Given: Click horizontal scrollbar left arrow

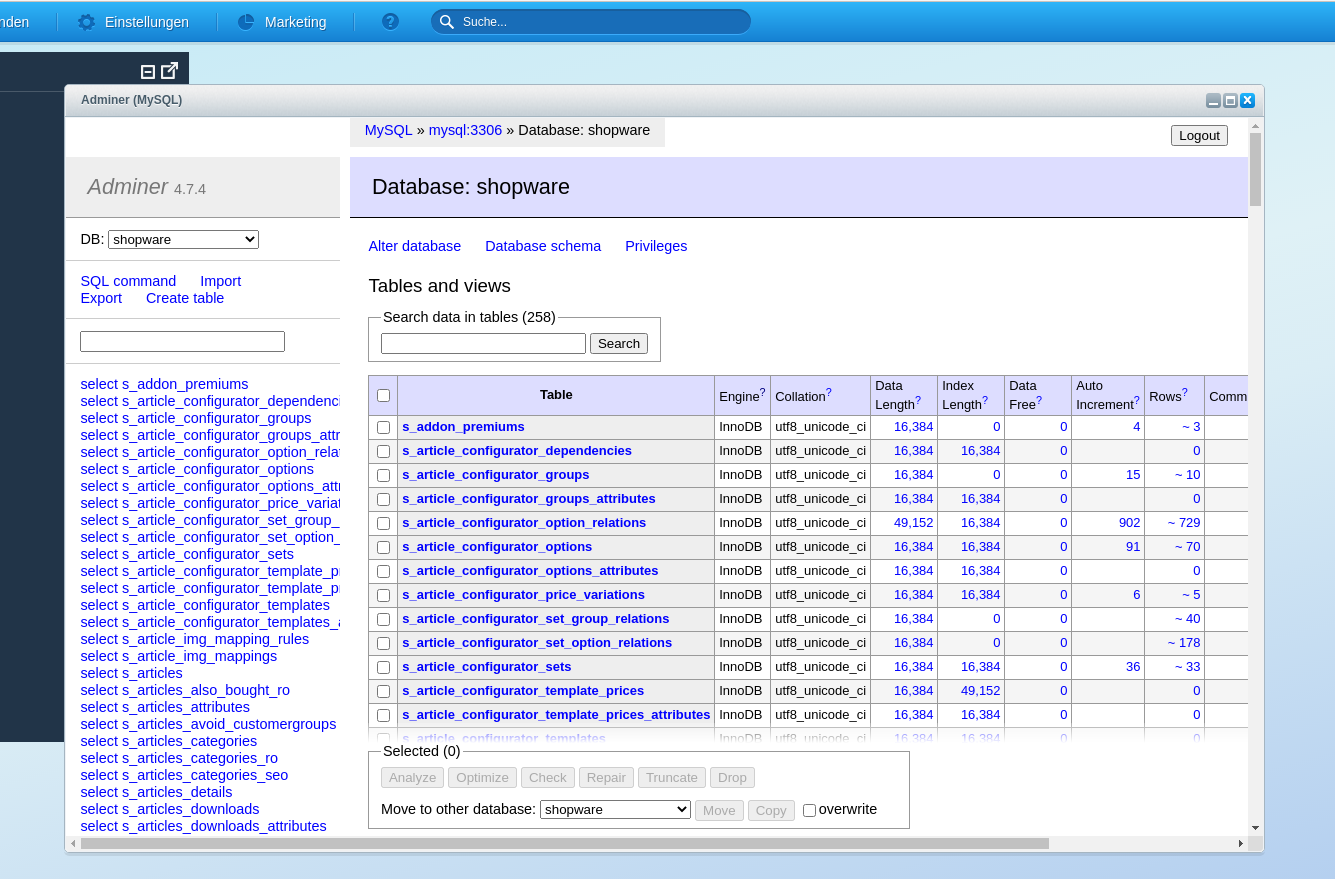Looking at the screenshot, I should coord(73,844).
